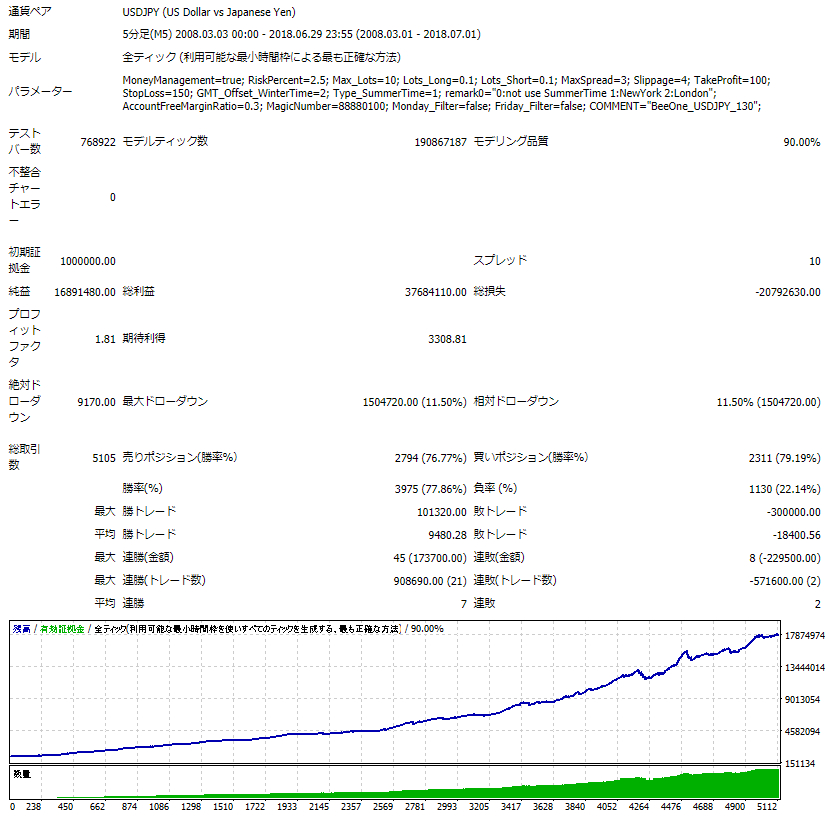Click consecutive wins value 45 (173700.00)

tap(430, 558)
